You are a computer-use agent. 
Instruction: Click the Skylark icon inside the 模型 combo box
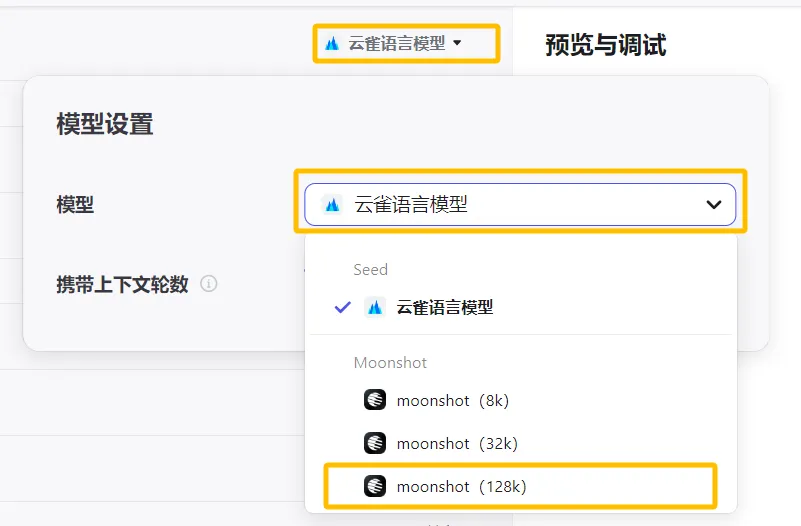pos(333,204)
